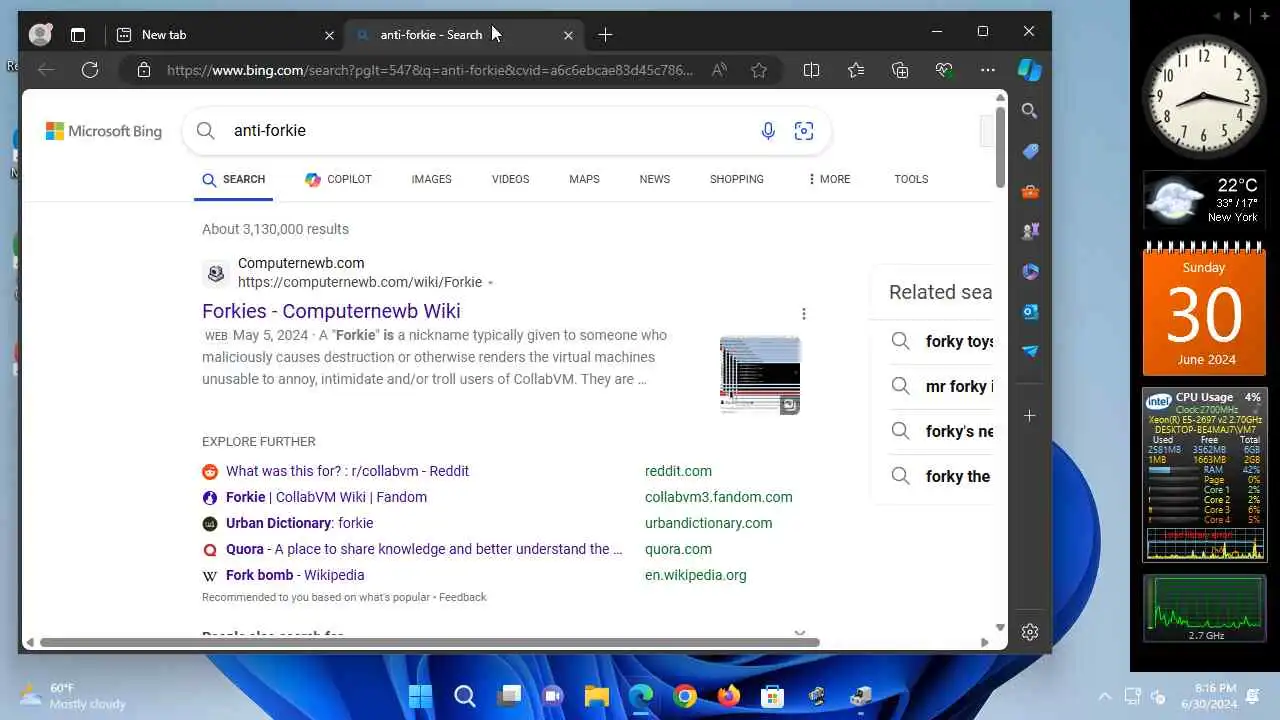The width and height of the screenshot is (1280, 720).
Task: Select the COPILOT search tab
Action: tap(338, 179)
